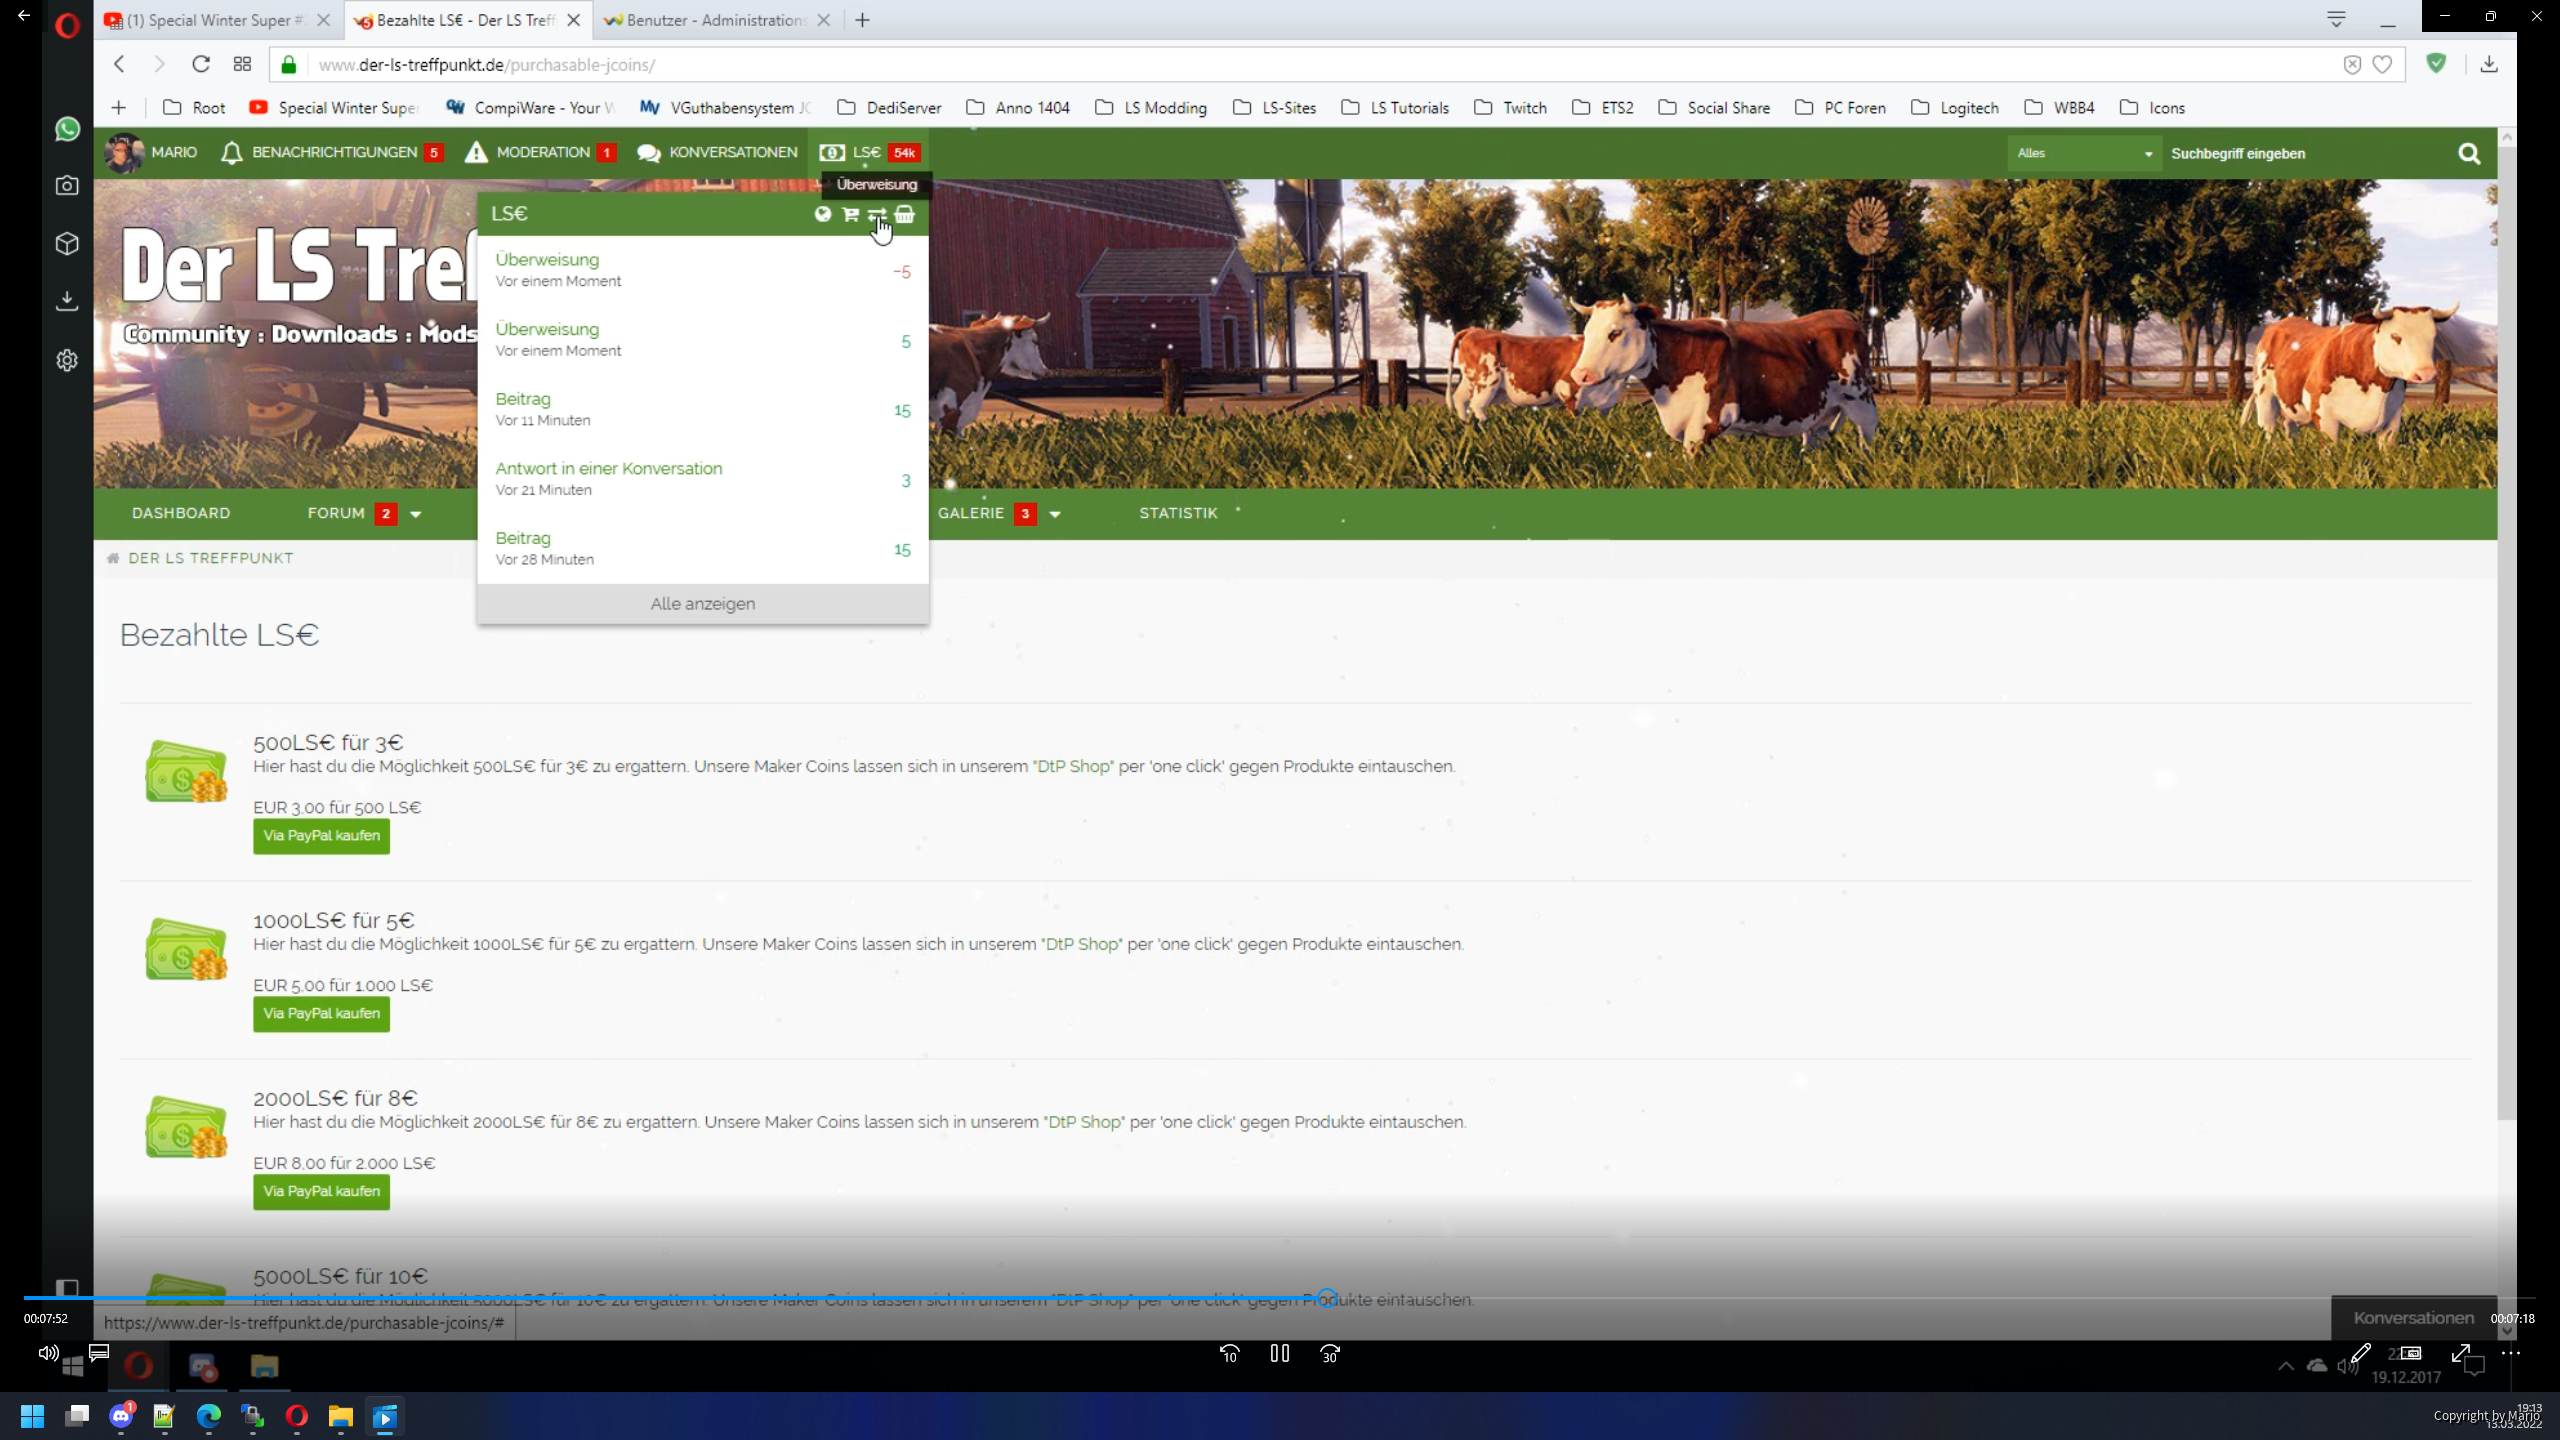2560x1440 pixels.
Task: Open Opera sidebar settings gear
Action: (x=67, y=360)
